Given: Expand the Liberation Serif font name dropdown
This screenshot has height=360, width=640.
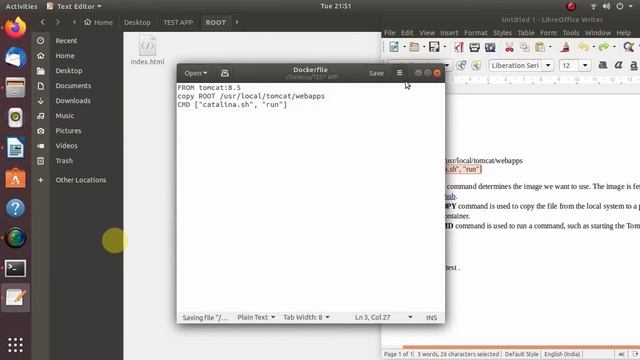Looking at the screenshot, I should 548,65.
